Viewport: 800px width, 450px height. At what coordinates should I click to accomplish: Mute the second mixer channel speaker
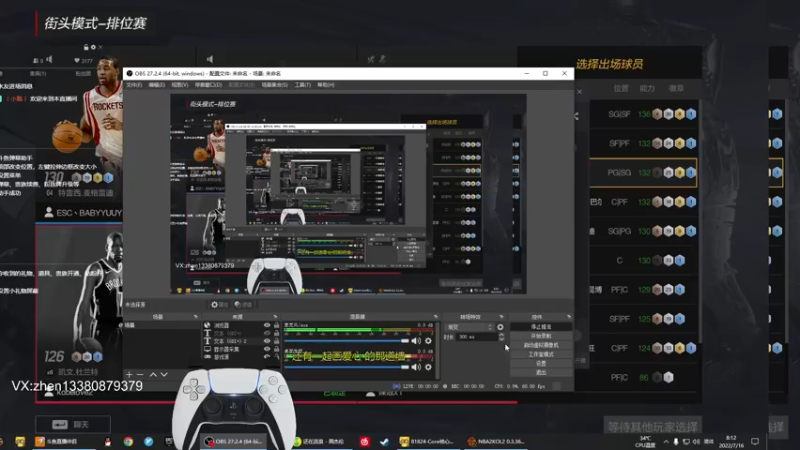417,367
